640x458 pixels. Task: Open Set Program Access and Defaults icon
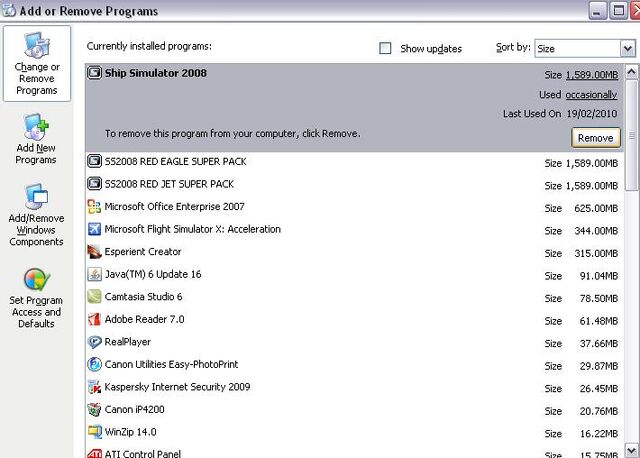coord(37,279)
